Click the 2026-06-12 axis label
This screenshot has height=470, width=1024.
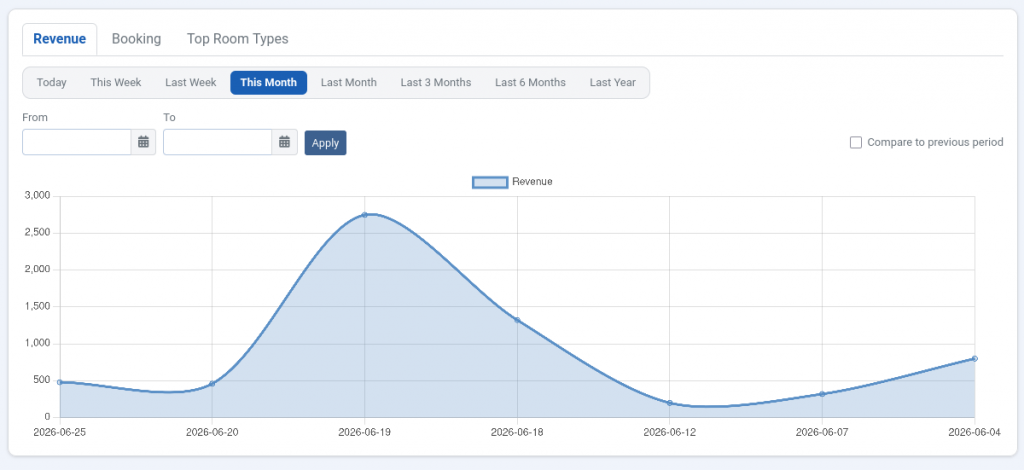669,432
